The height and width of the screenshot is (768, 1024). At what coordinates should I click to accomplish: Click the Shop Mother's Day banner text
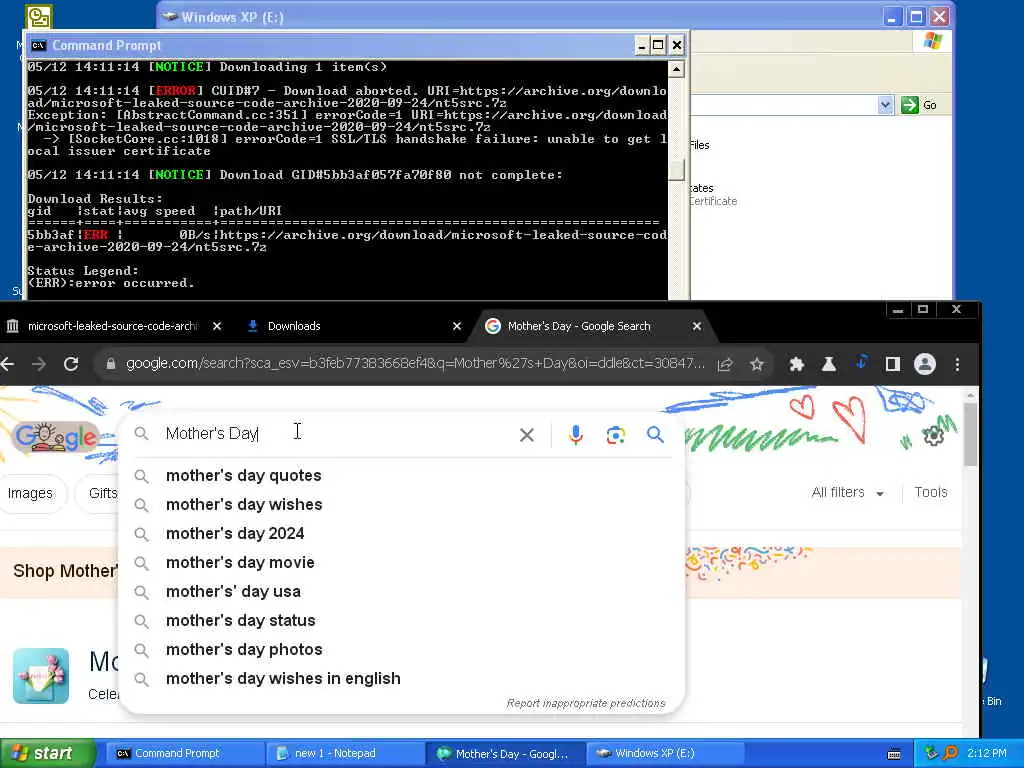coord(65,571)
